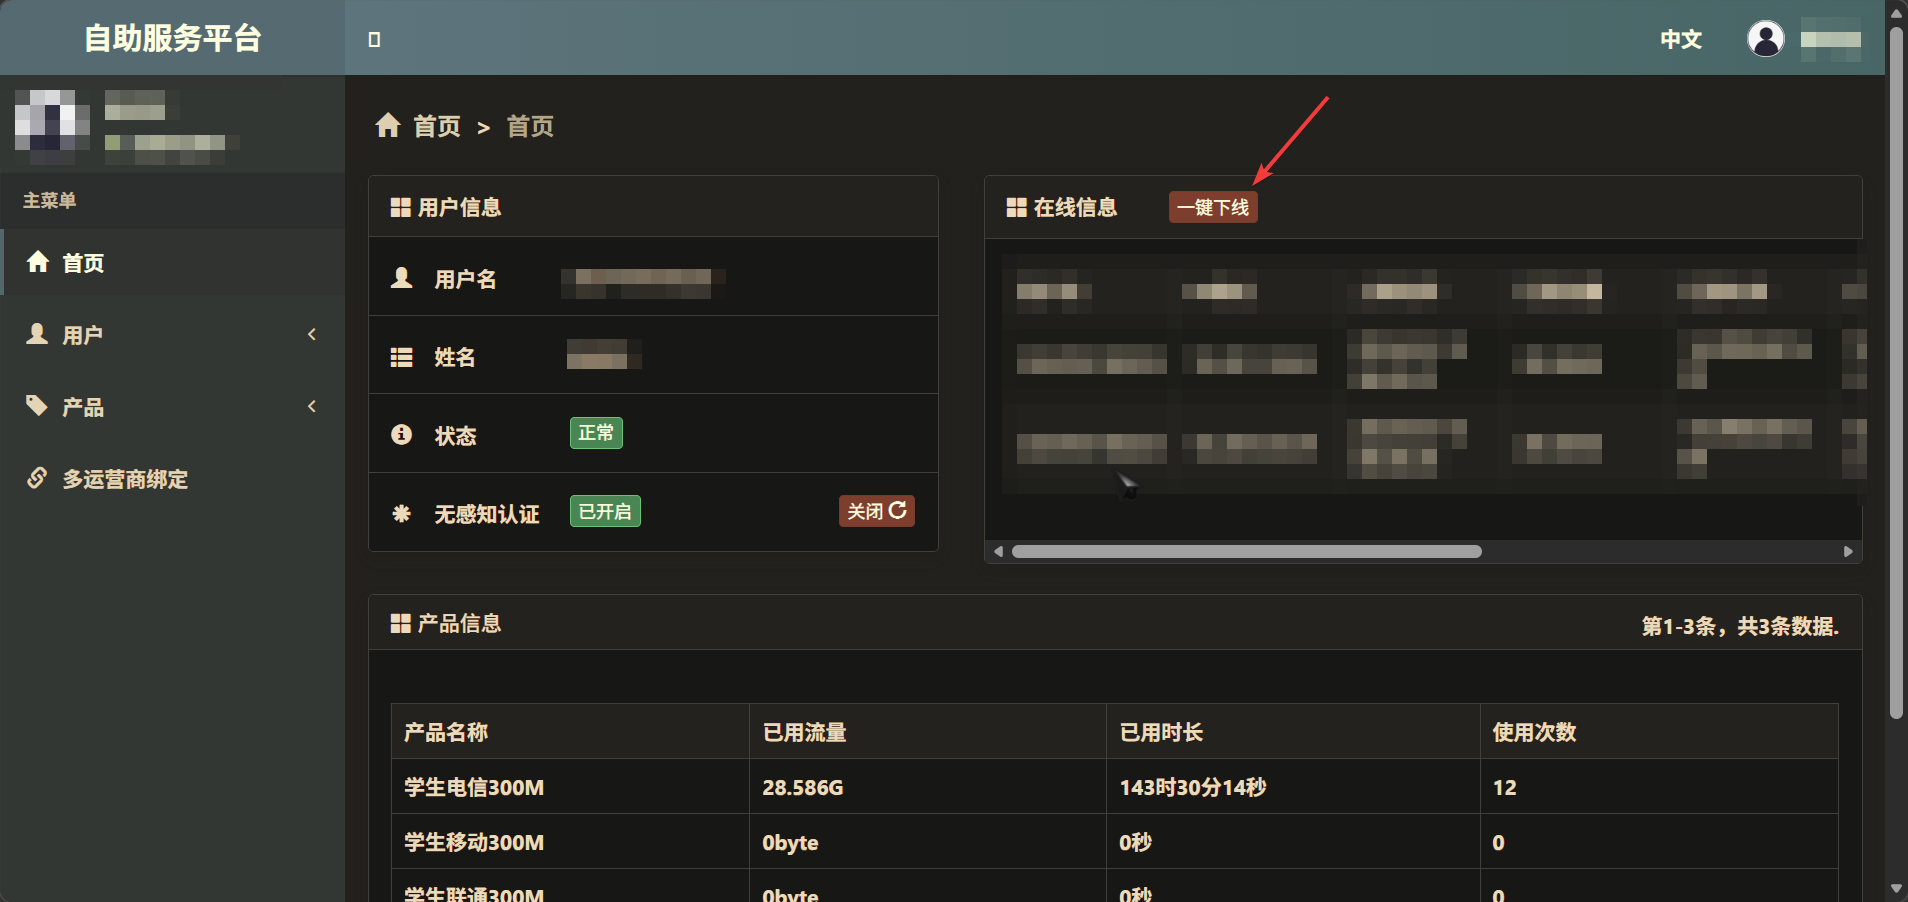Image resolution: width=1908 pixels, height=902 pixels.
Task: Click the 已开启 status badge
Action: [x=605, y=511]
